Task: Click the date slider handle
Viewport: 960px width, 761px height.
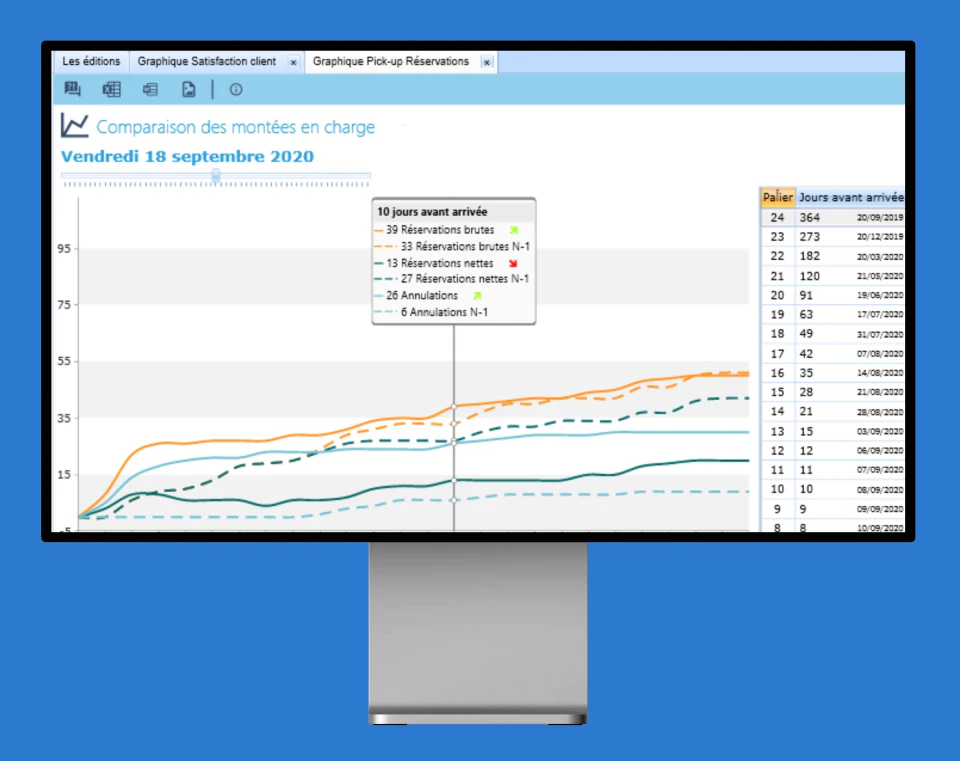Action: click(x=216, y=175)
